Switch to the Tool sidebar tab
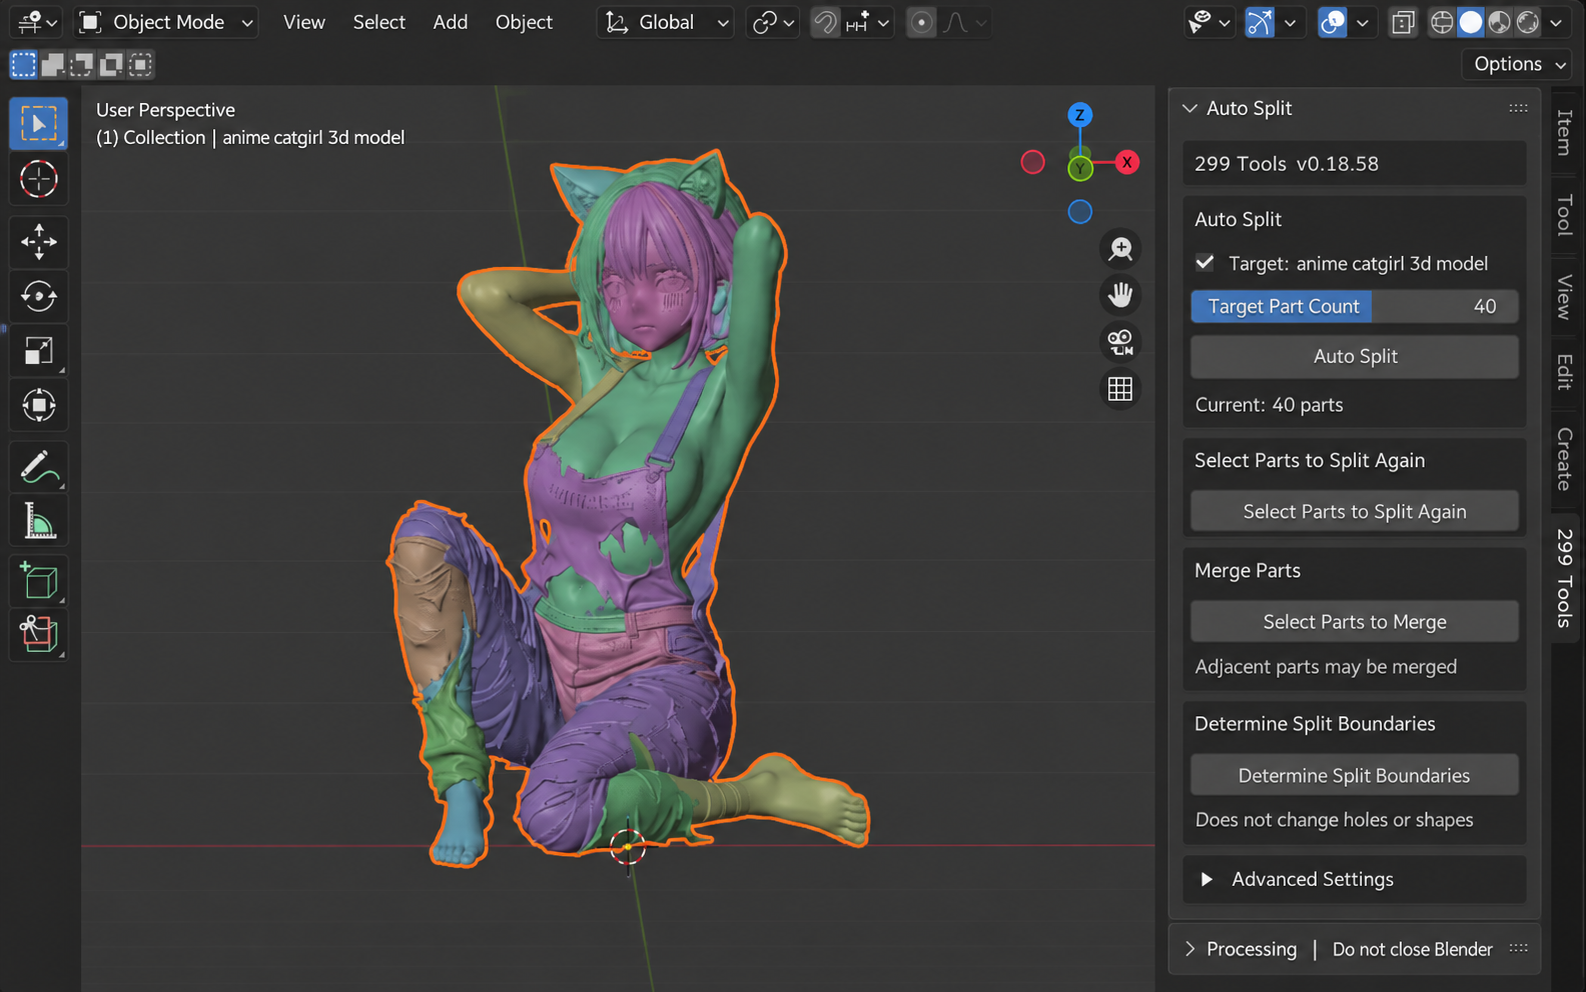1586x992 pixels. [1565, 215]
